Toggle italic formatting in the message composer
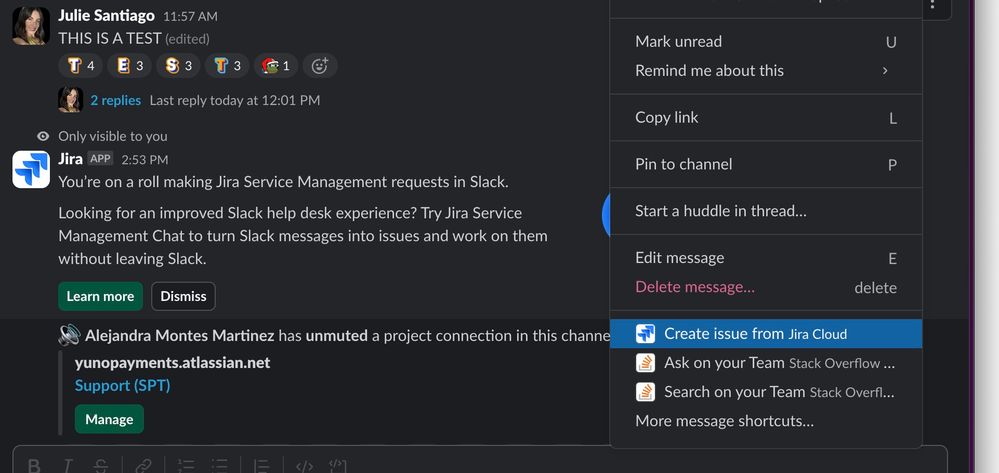999x473 pixels. click(x=67, y=467)
